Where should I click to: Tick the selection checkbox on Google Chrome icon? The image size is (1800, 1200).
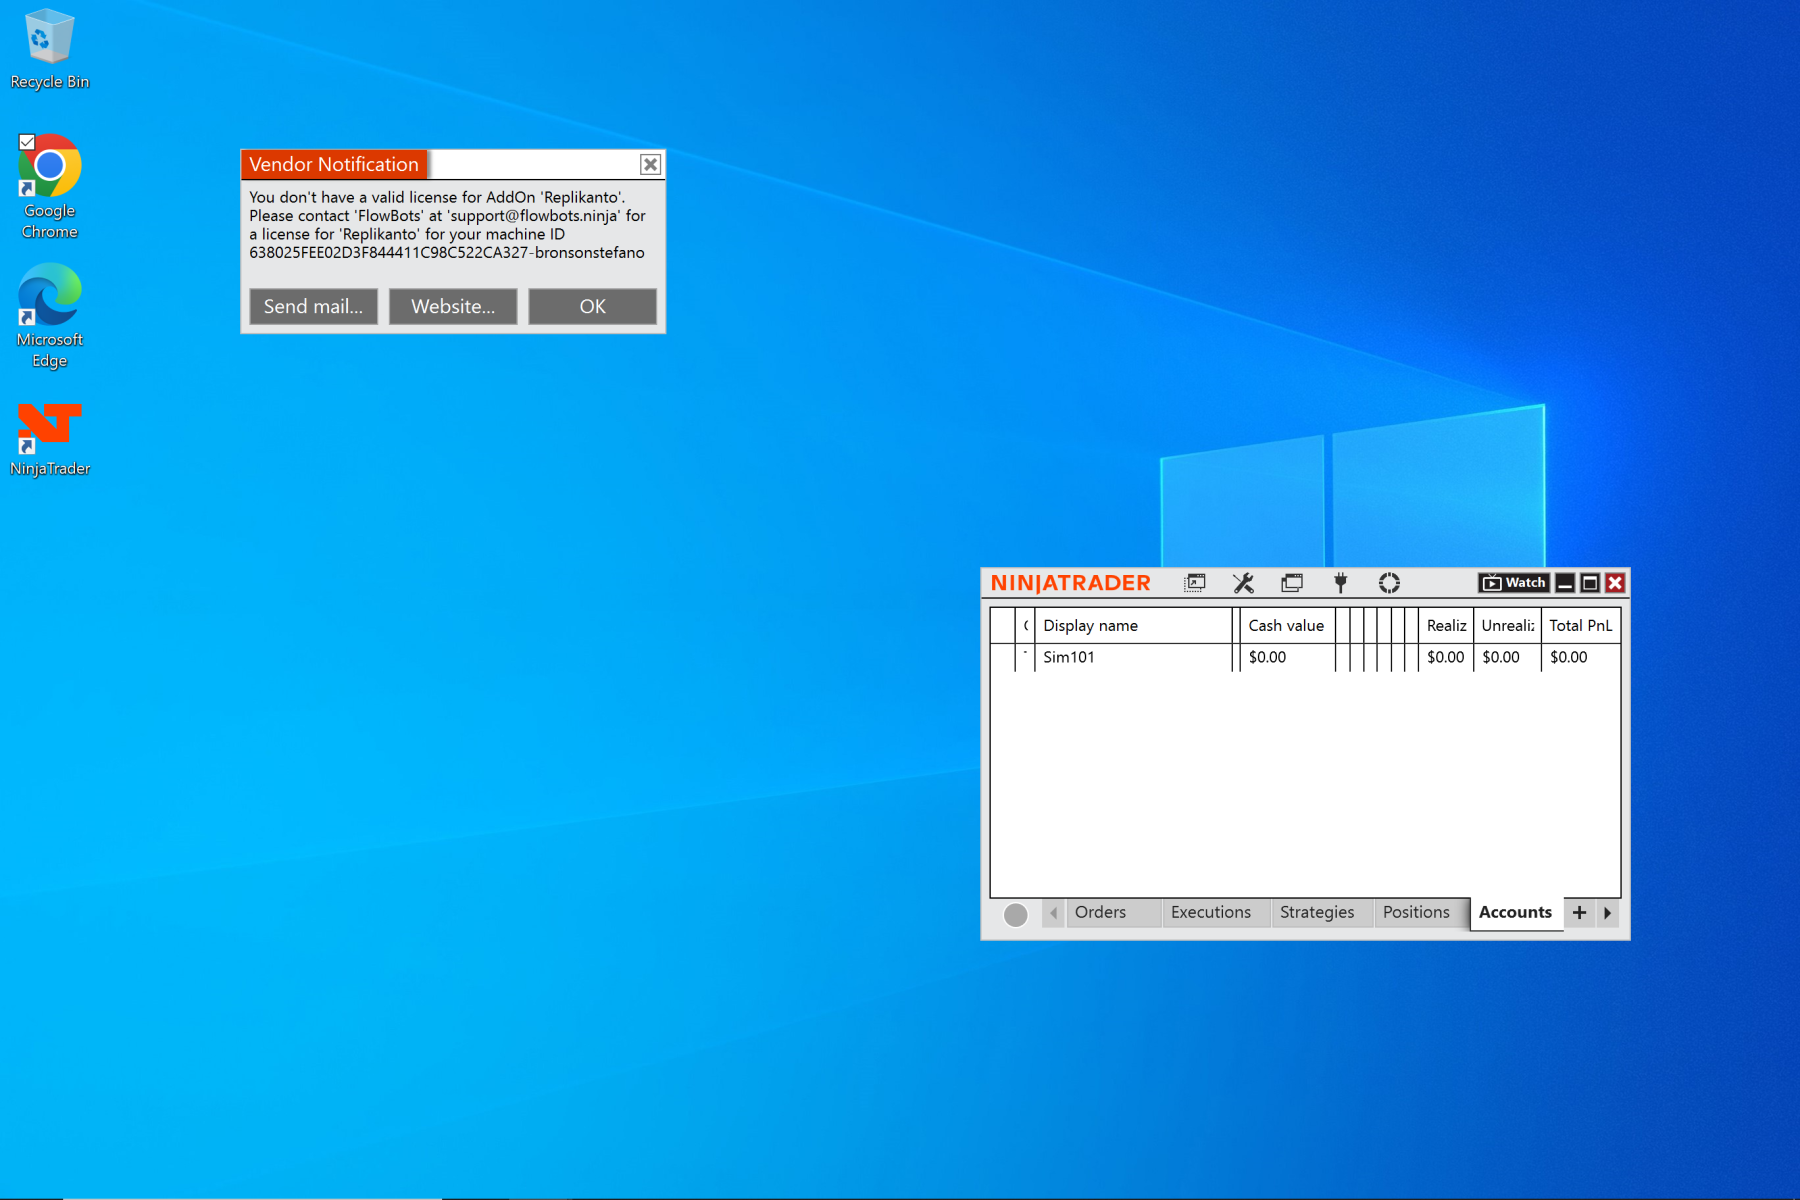(x=27, y=142)
